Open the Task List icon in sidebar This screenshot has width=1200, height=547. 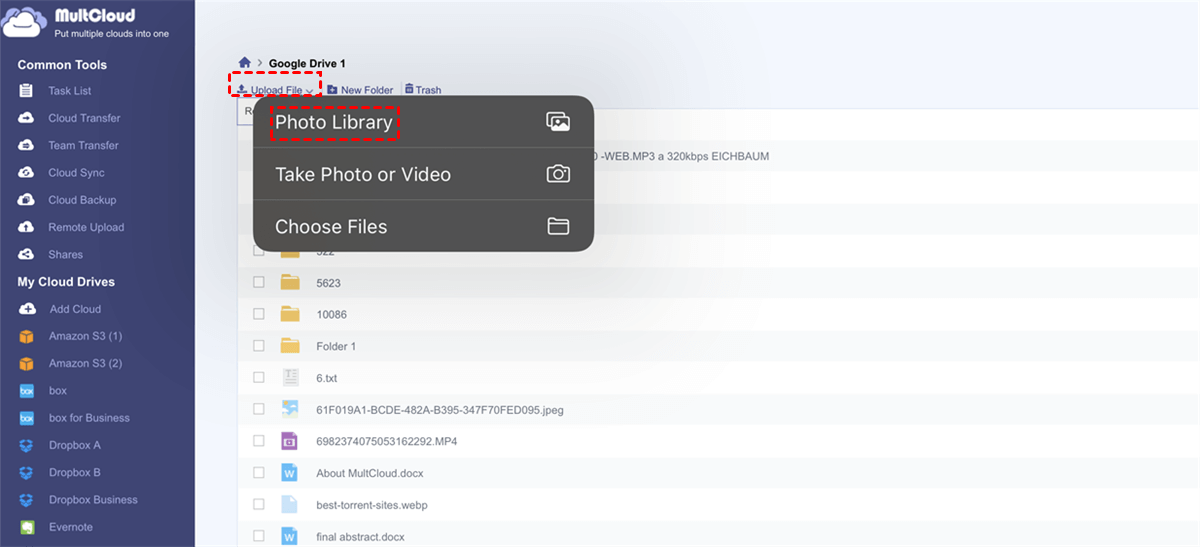click(28, 91)
